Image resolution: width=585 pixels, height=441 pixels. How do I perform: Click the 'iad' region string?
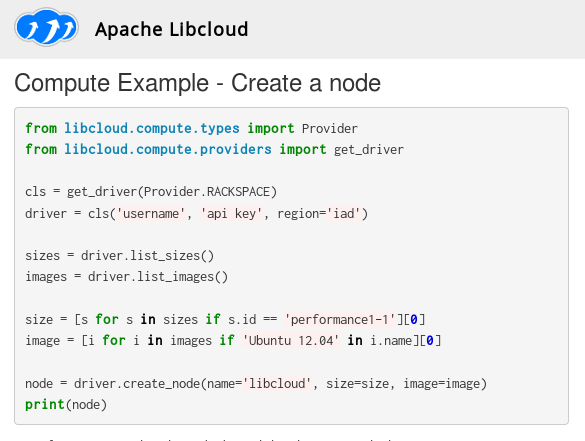tap(344, 214)
